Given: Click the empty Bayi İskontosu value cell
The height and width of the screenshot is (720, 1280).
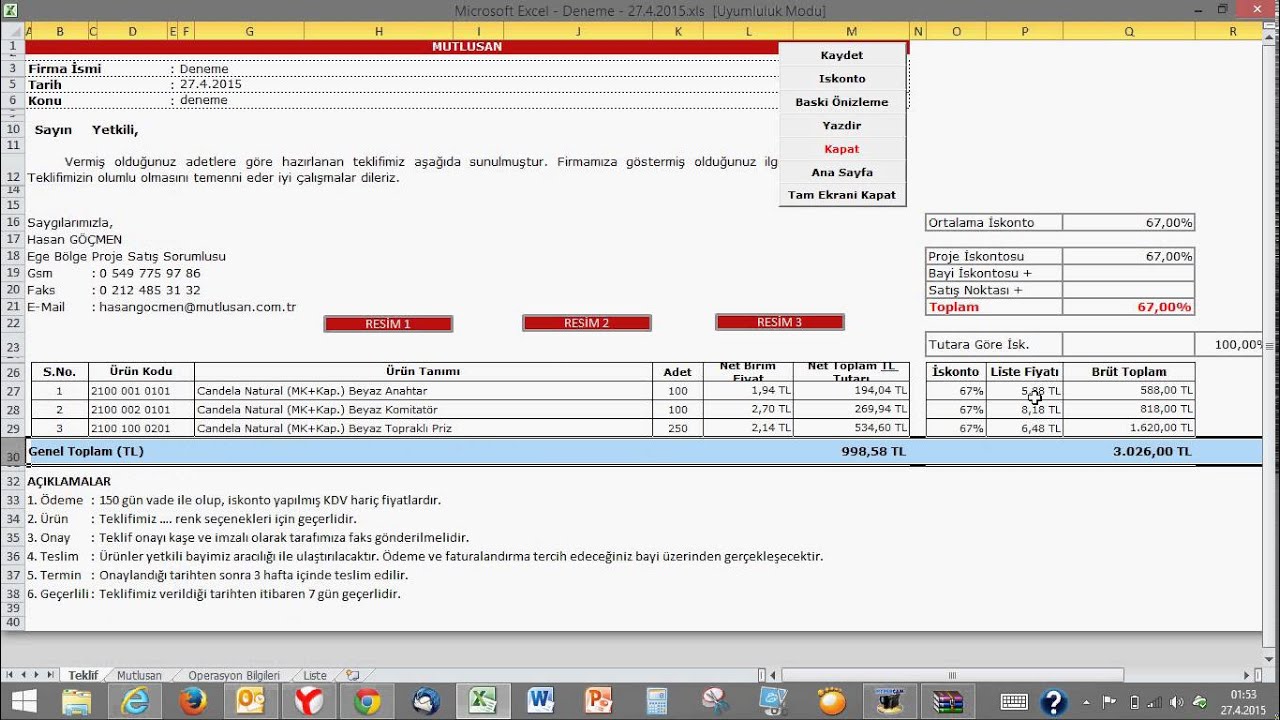Looking at the screenshot, I should [x=1129, y=273].
